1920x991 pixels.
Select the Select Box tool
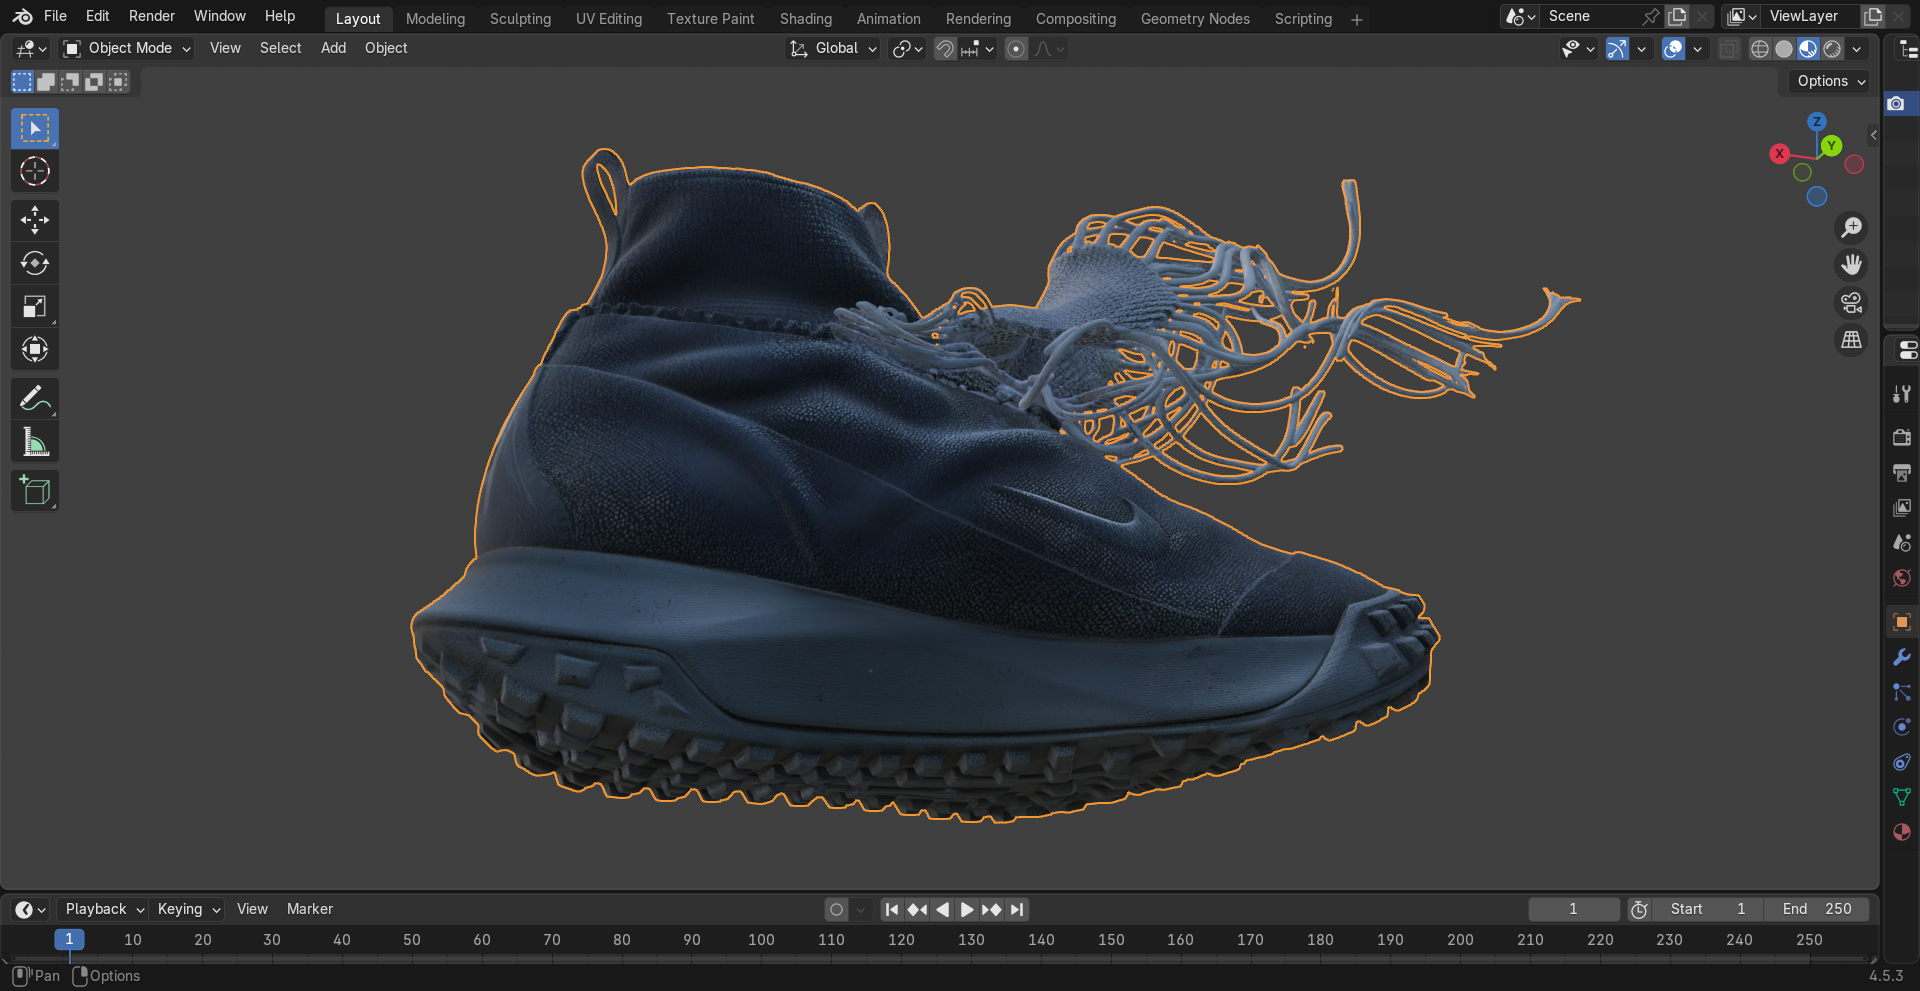pos(35,128)
